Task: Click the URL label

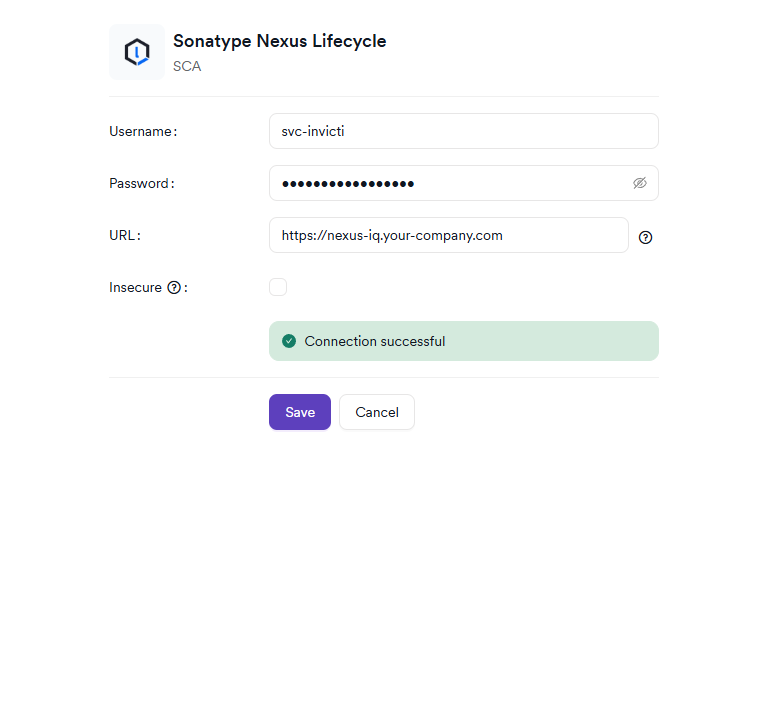Action: 125,235
